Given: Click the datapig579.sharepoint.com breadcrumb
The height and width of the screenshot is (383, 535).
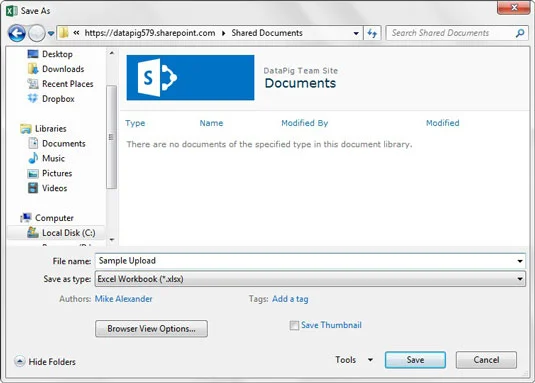Looking at the screenshot, I should (150, 33).
